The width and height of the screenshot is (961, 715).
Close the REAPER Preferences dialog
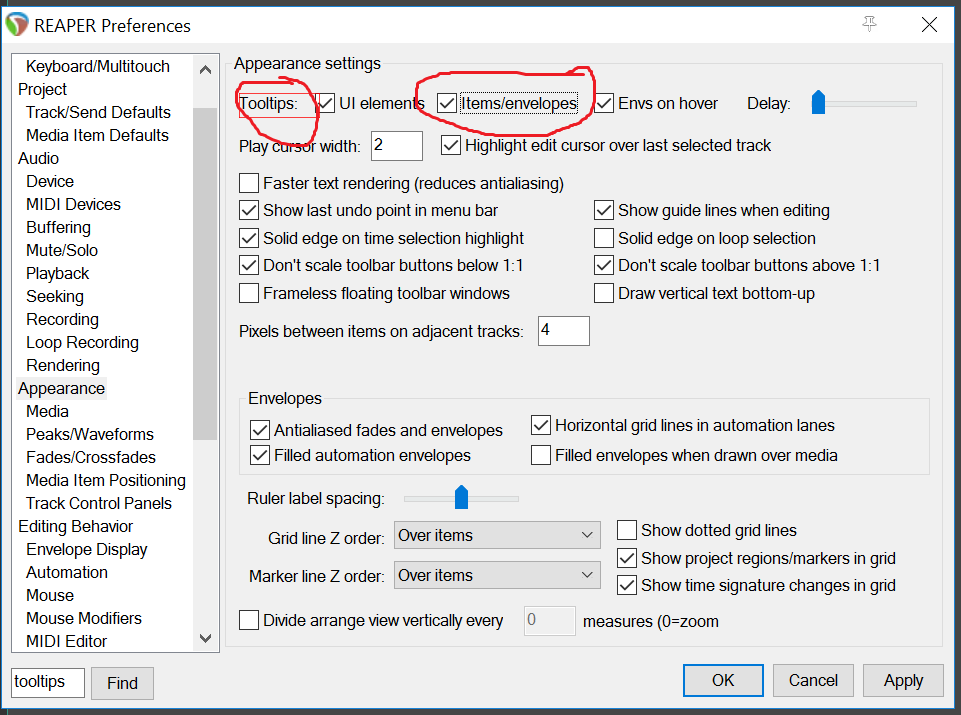pos(931,24)
